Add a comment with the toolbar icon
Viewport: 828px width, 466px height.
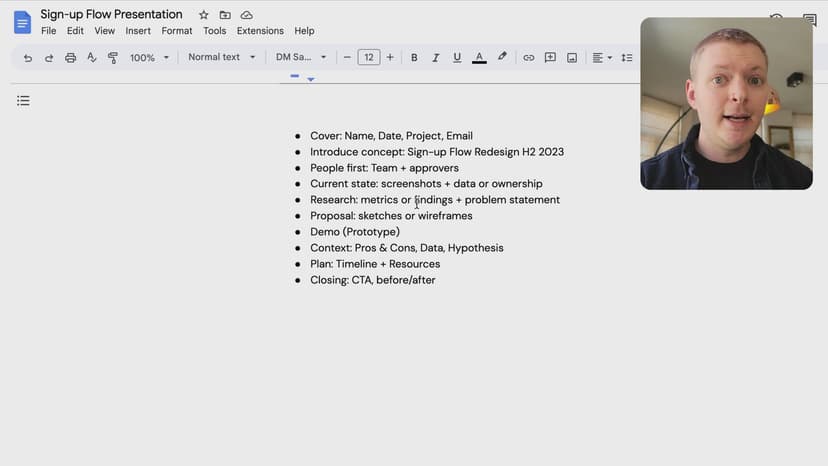coord(550,58)
